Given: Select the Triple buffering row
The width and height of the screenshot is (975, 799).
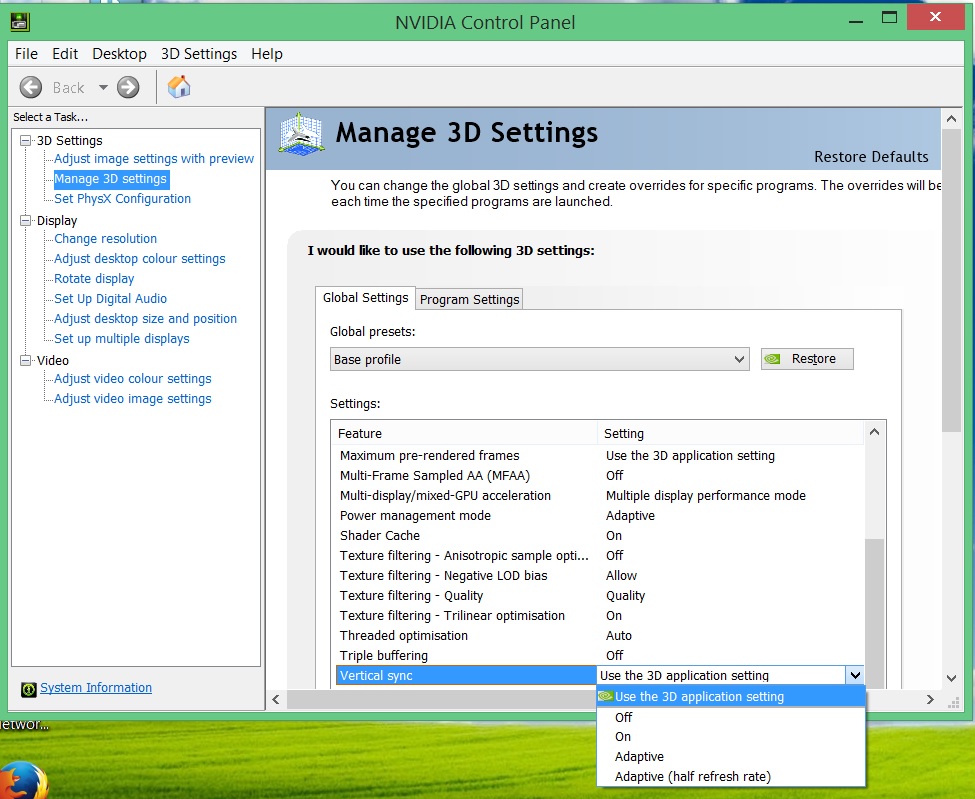Looking at the screenshot, I should pyautogui.click(x=599, y=655).
